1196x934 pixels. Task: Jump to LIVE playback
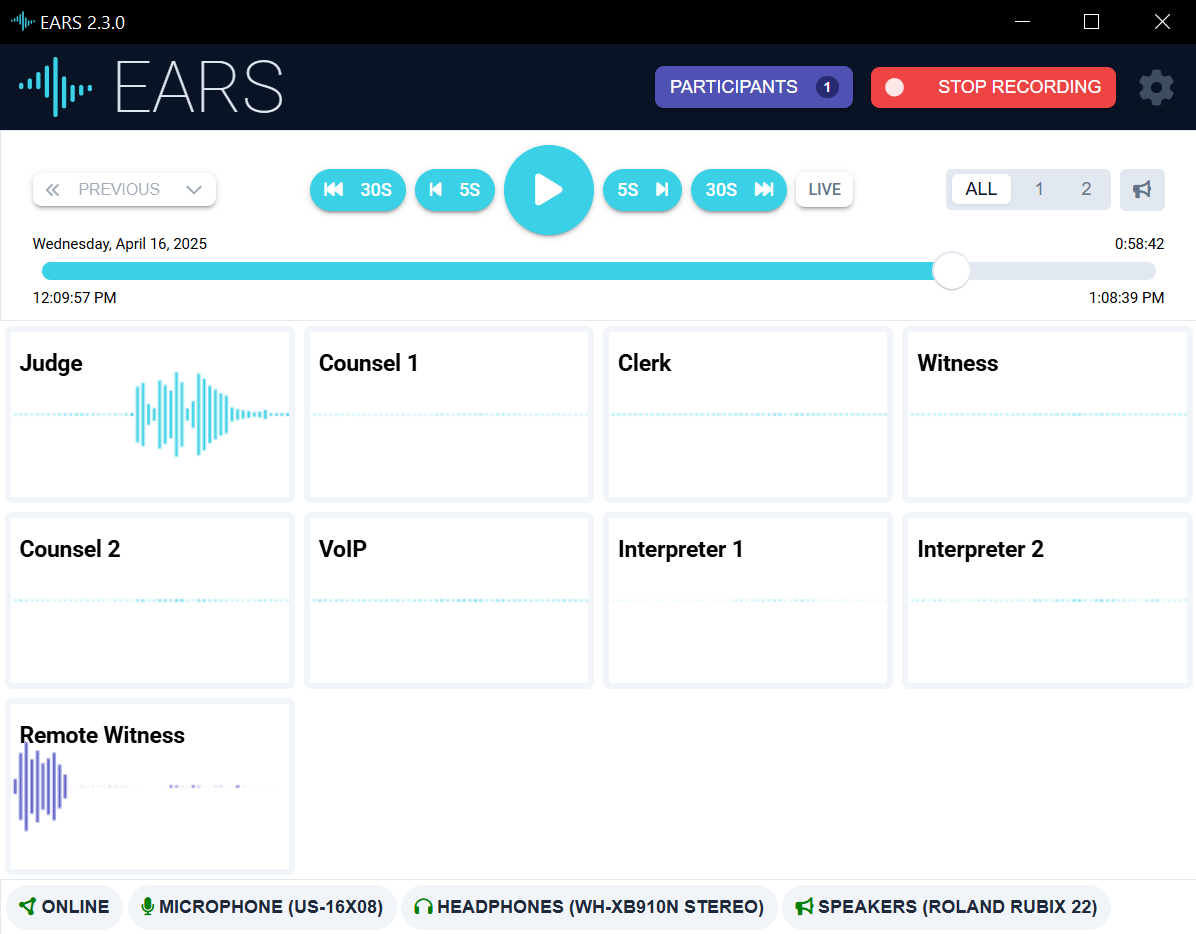824,189
